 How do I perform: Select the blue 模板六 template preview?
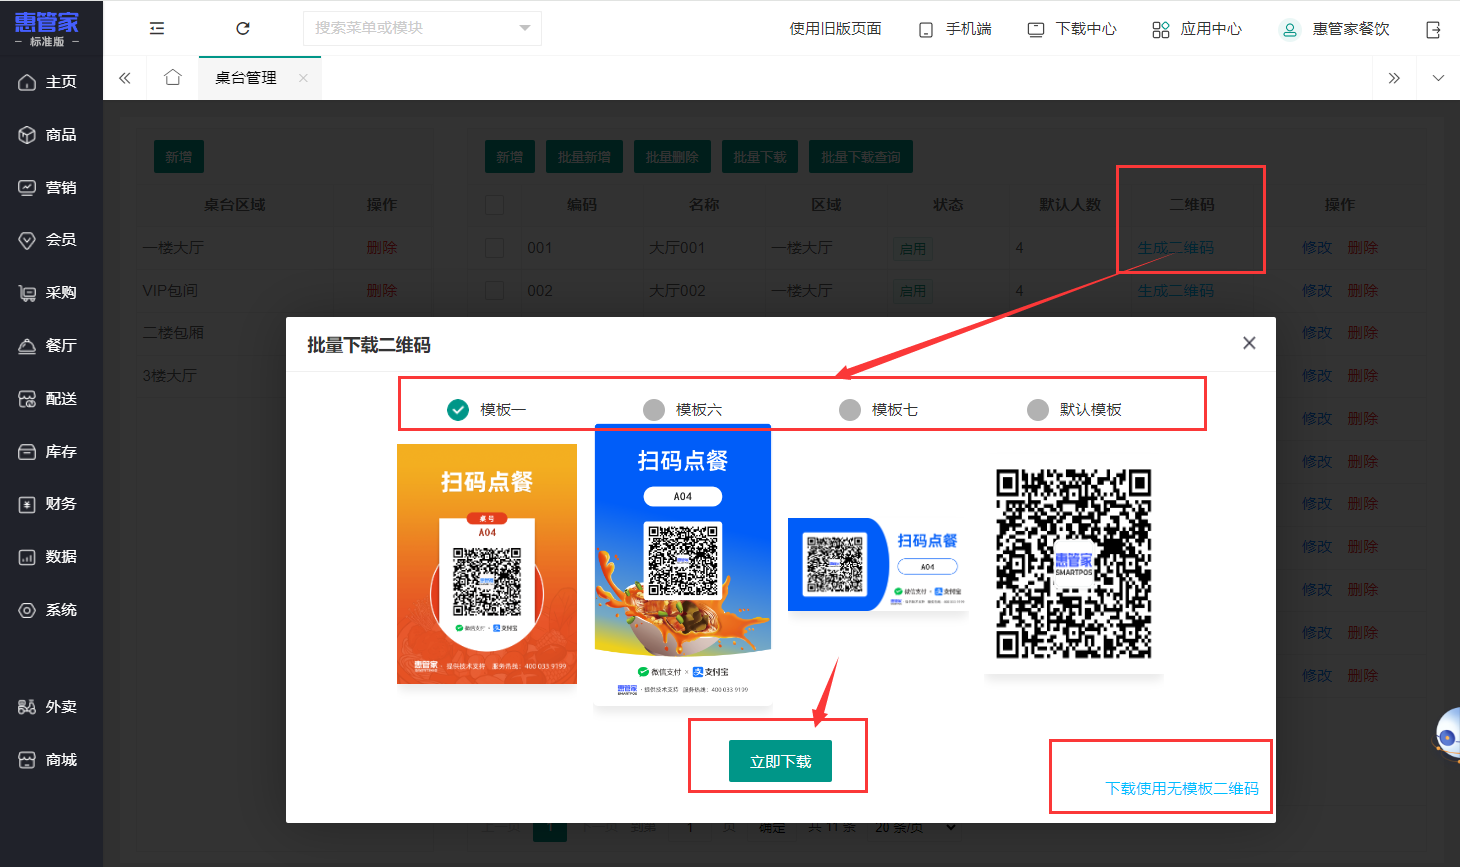coord(683,564)
